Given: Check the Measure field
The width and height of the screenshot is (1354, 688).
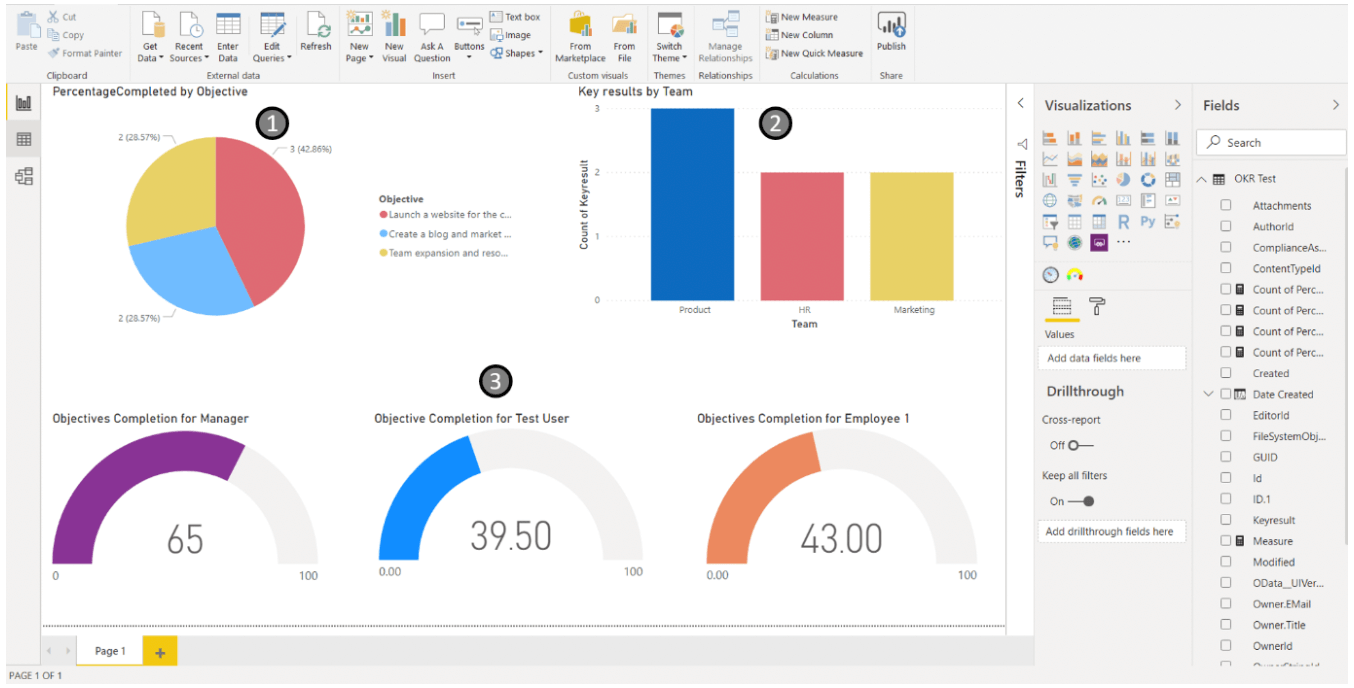Looking at the screenshot, I should point(1225,541).
